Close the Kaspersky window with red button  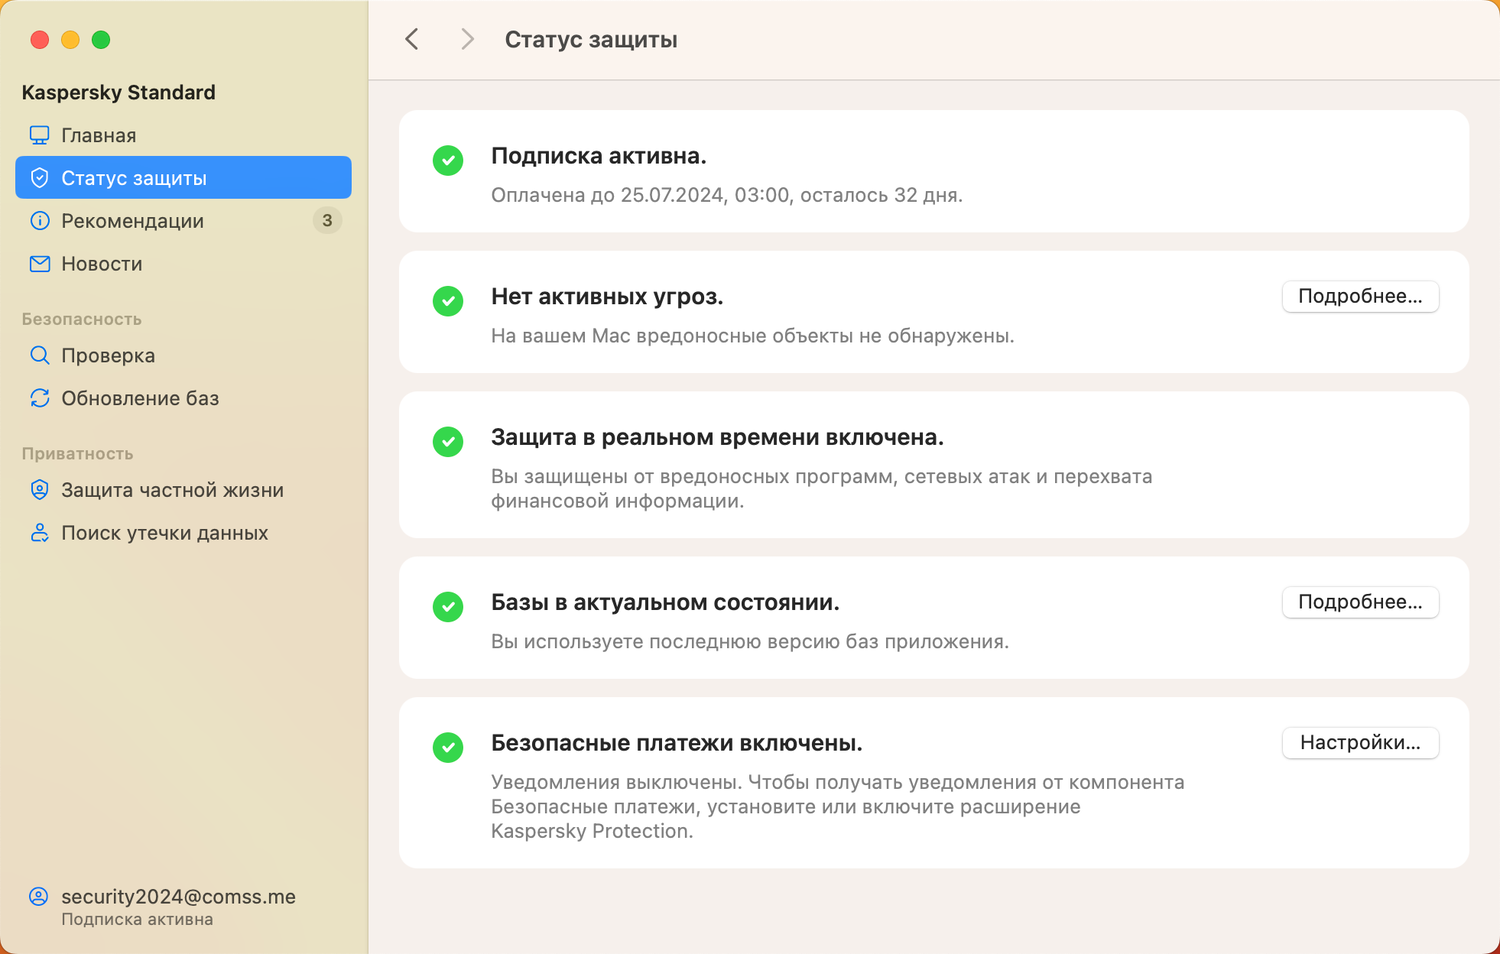(x=40, y=40)
